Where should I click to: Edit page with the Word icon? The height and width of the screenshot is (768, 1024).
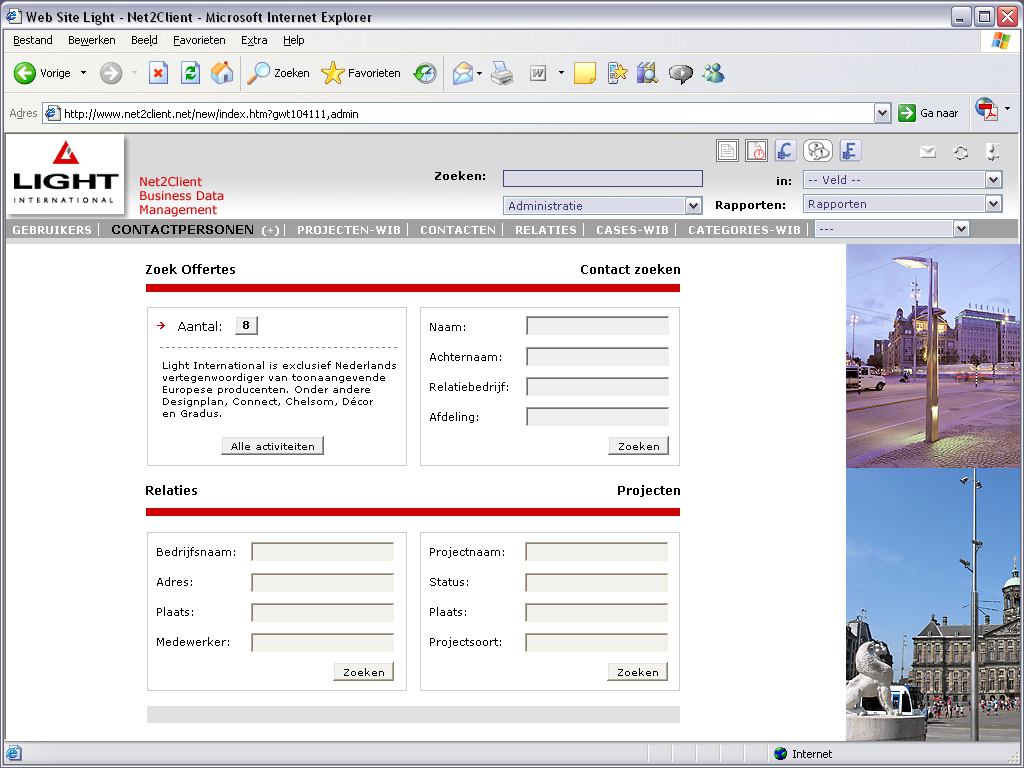pyautogui.click(x=538, y=73)
